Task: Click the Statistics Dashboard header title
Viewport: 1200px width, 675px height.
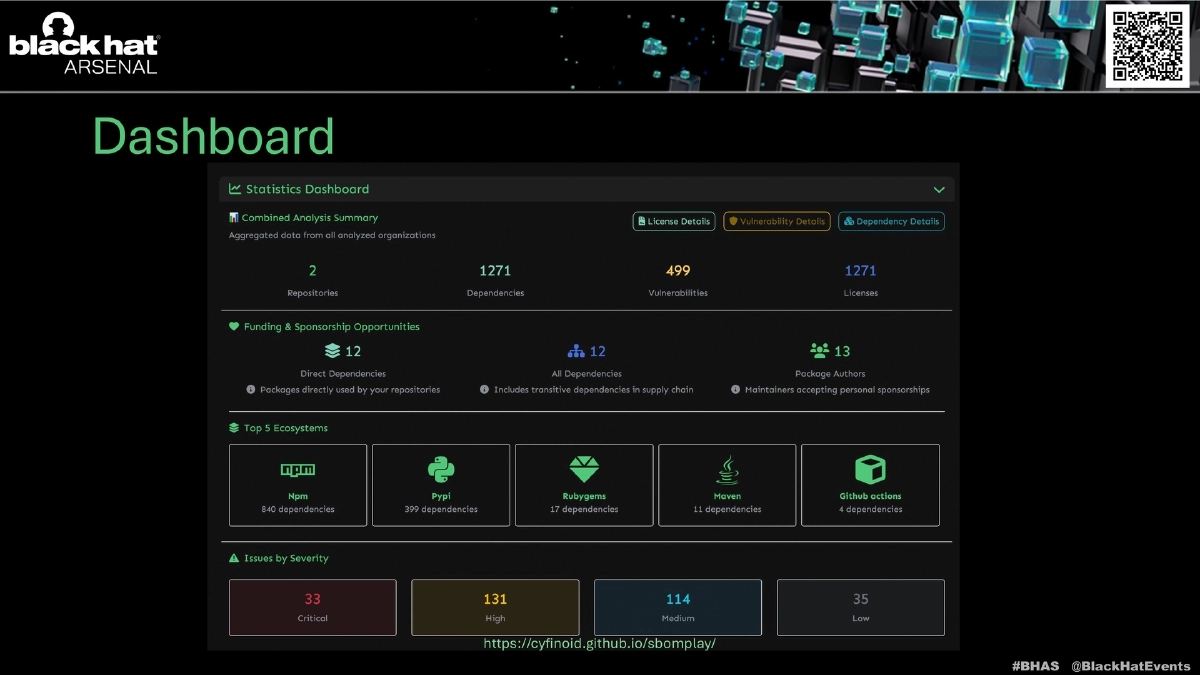Action: point(307,189)
